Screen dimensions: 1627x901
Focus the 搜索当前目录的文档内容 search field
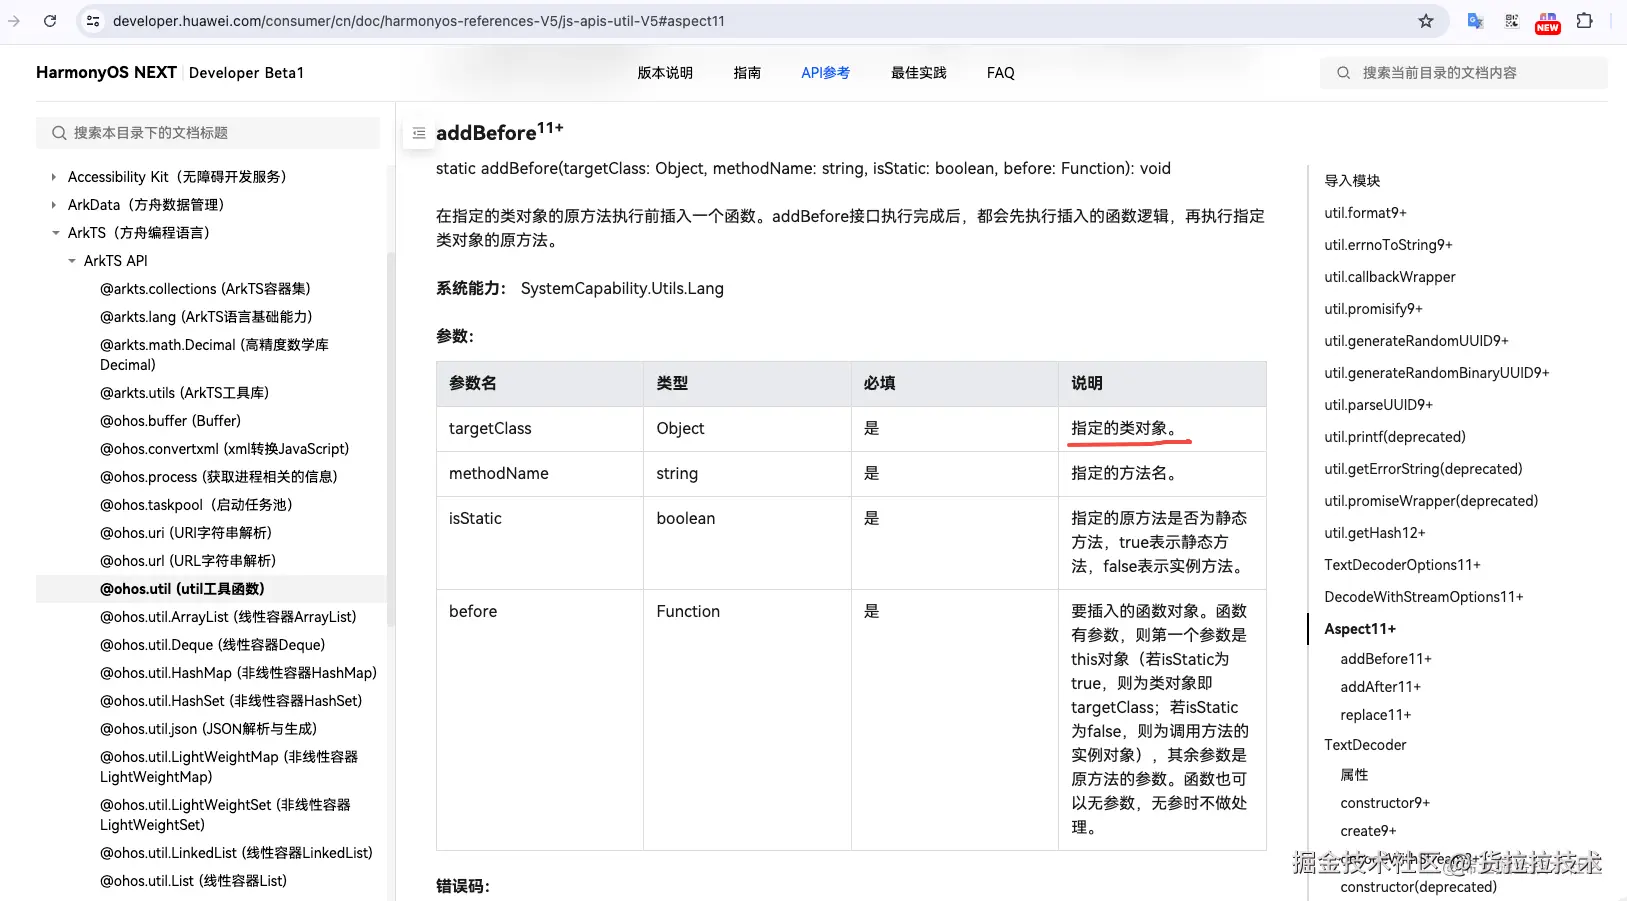click(1464, 73)
